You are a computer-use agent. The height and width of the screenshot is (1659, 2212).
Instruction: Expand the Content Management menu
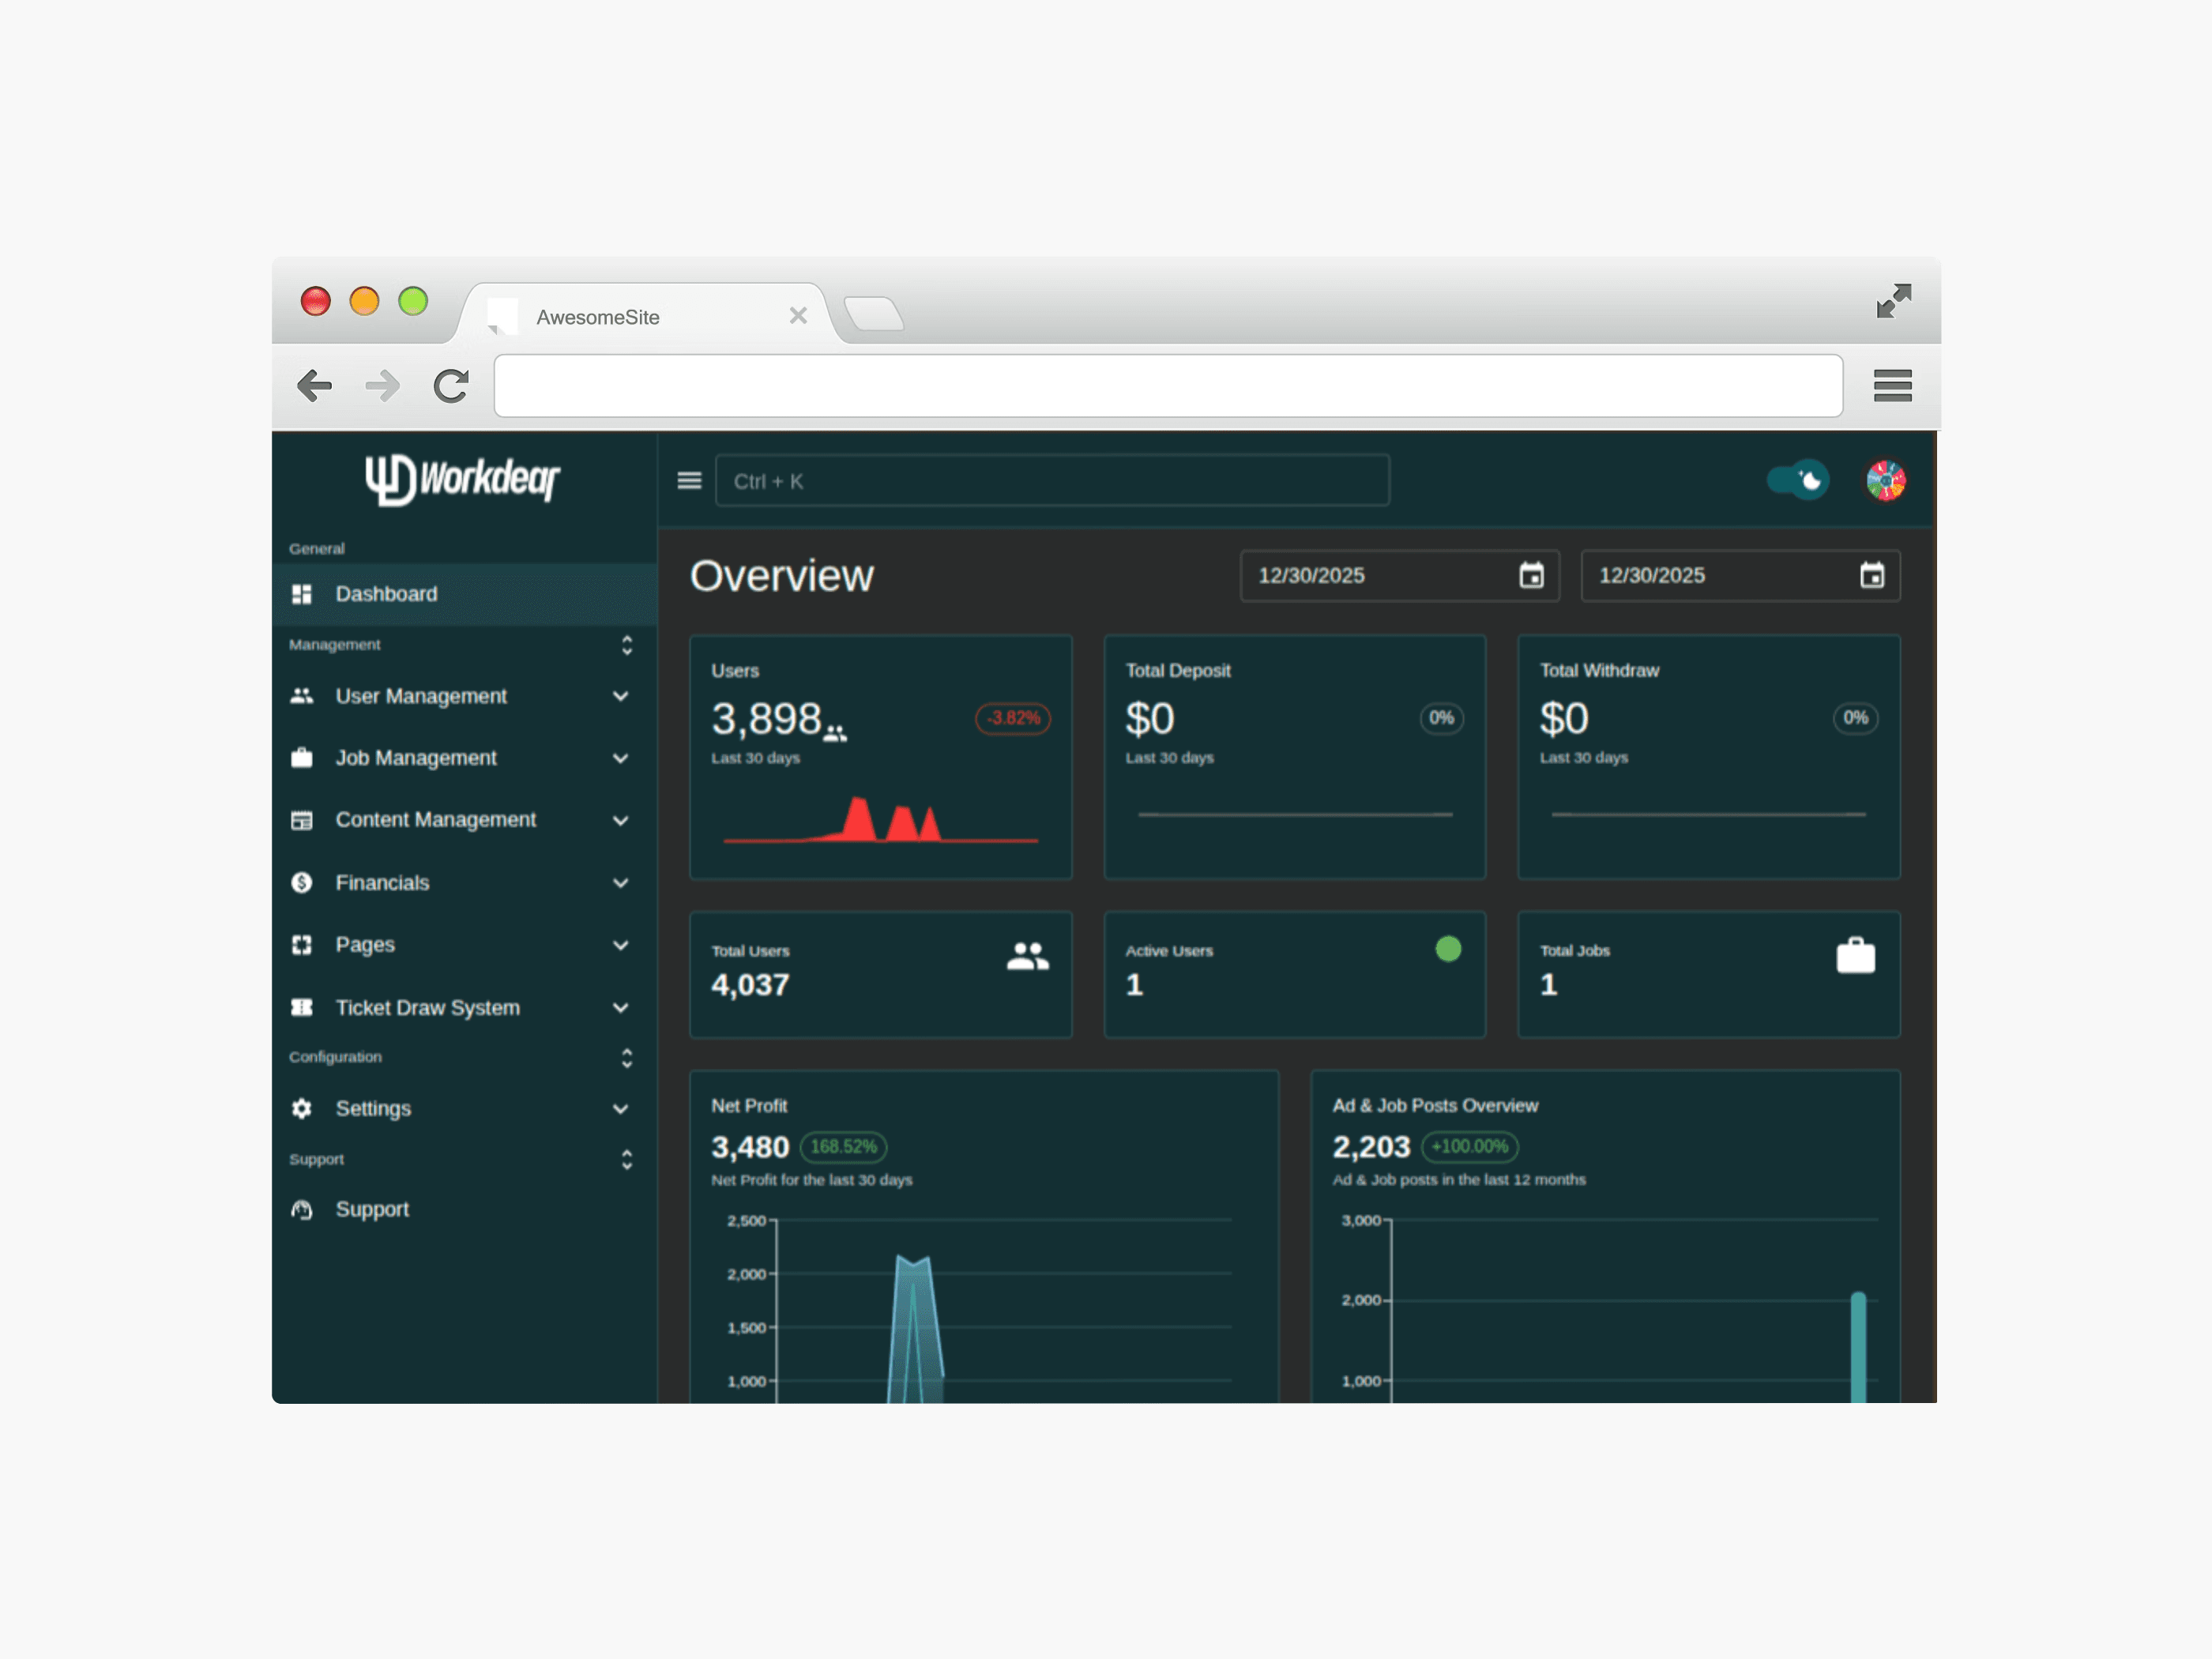point(621,820)
